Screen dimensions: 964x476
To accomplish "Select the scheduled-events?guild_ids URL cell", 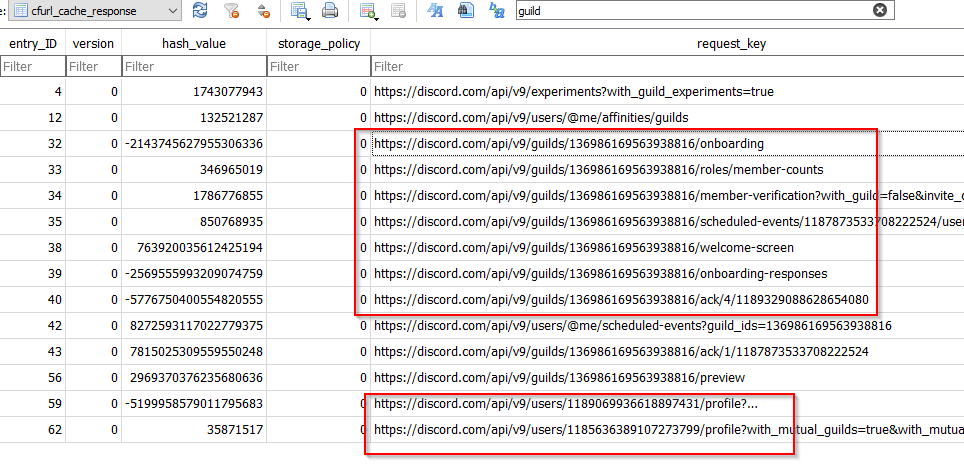I will [x=668, y=326].
